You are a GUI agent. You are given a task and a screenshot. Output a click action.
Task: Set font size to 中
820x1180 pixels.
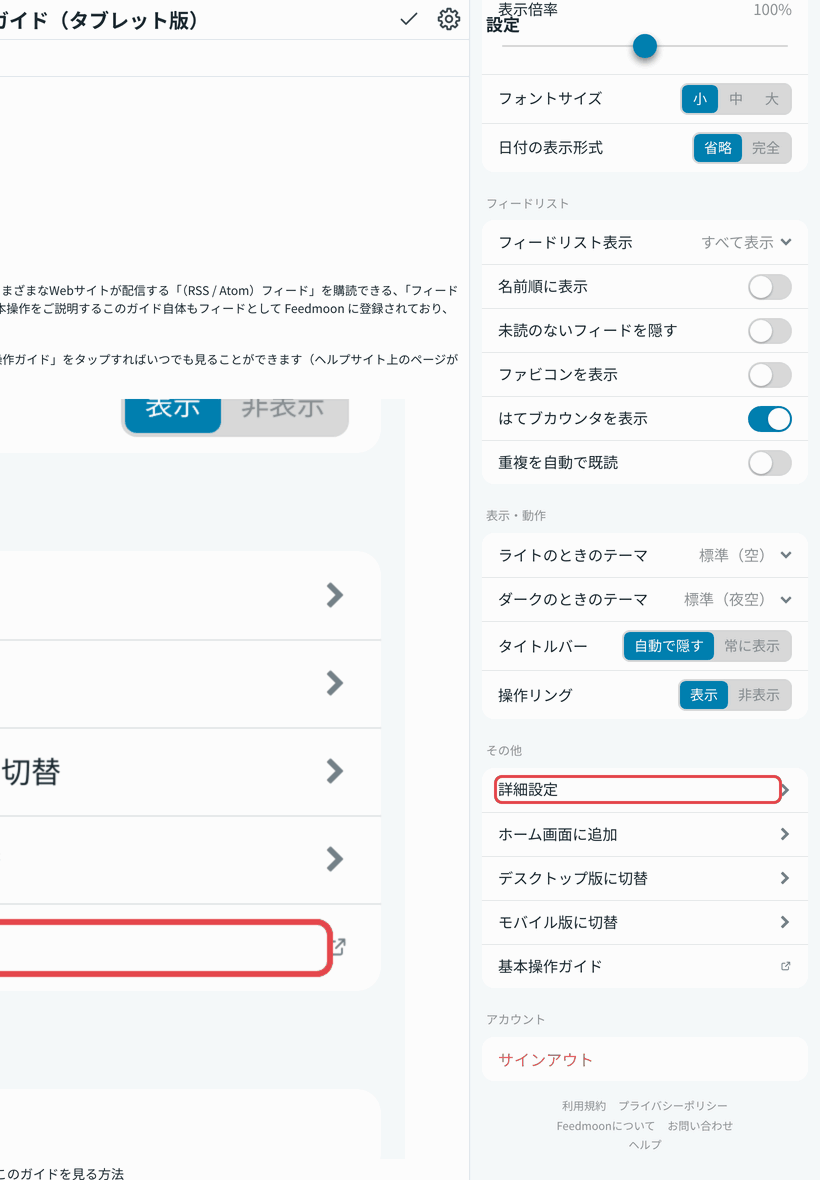(736, 99)
